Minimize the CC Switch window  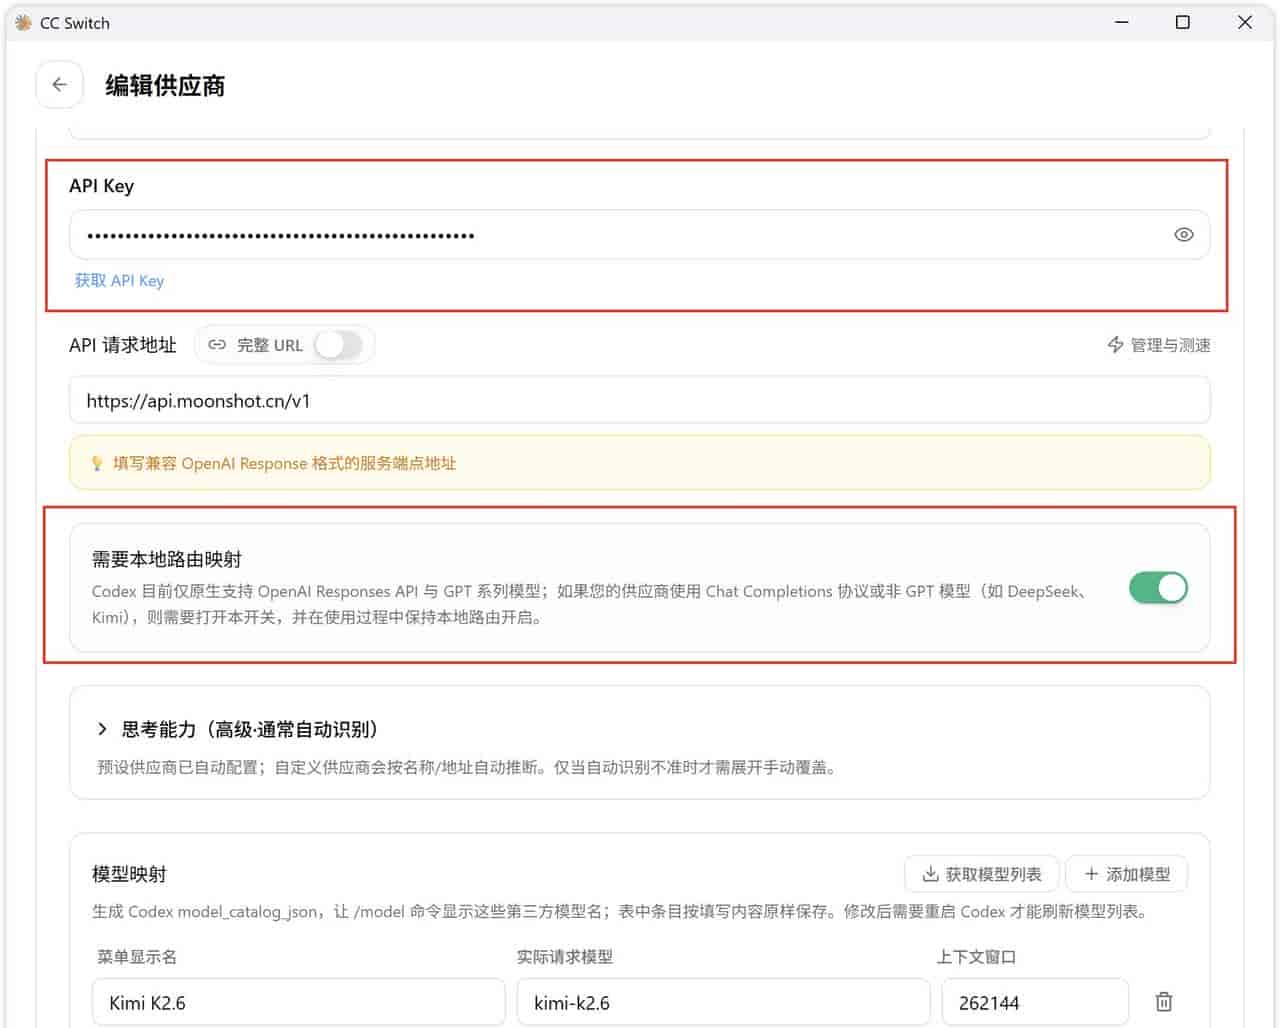(1122, 22)
